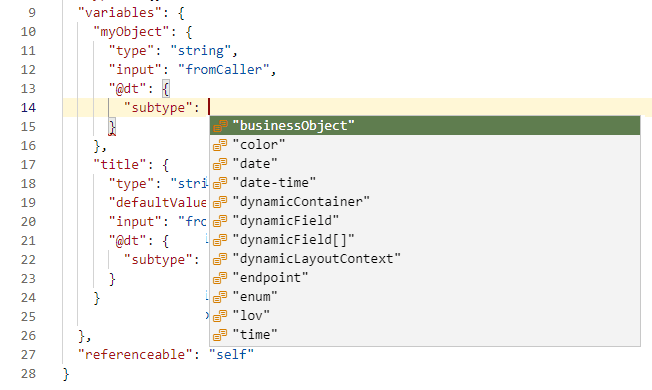The height and width of the screenshot is (390, 652).
Task: Click the "subtype" key on line 14
Action: pyautogui.click(x=158, y=108)
